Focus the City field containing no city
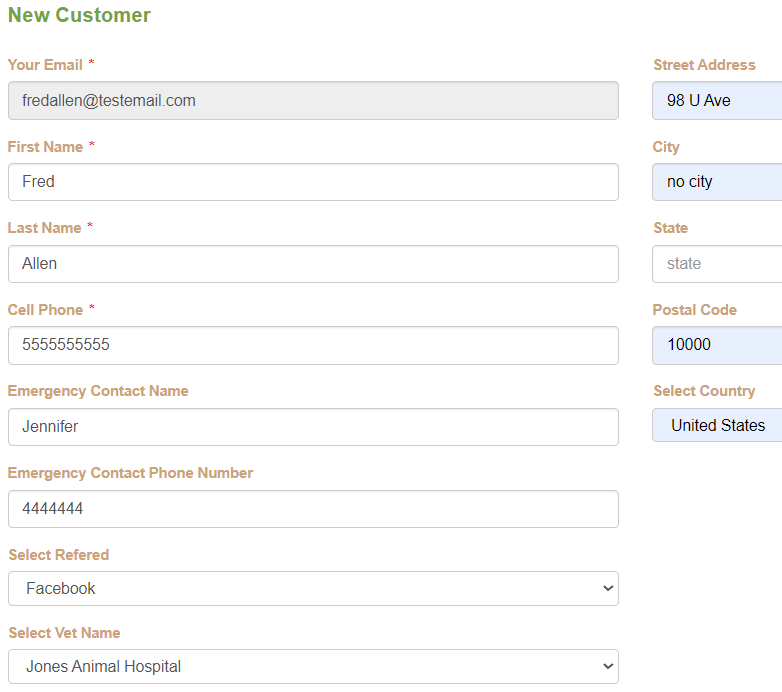Image resolution: width=782 pixels, height=692 pixels. pos(717,182)
